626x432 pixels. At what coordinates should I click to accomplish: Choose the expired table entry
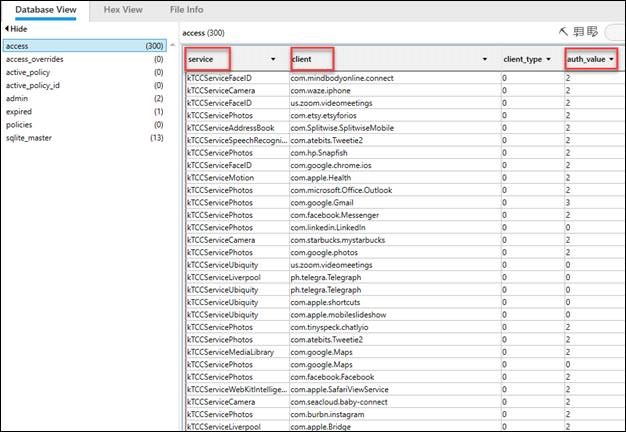click(20, 111)
